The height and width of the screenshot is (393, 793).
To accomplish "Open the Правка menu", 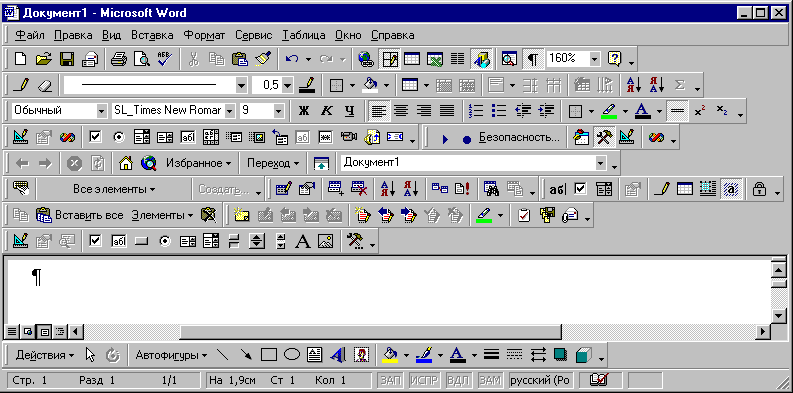I will (x=73, y=35).
